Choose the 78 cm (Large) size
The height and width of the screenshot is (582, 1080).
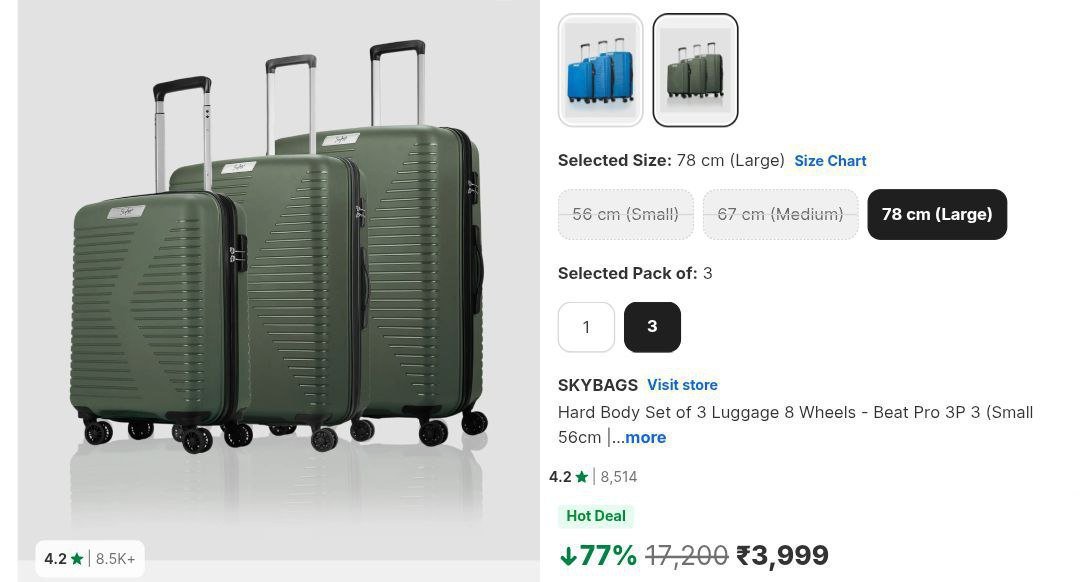(x=937, y=214)
